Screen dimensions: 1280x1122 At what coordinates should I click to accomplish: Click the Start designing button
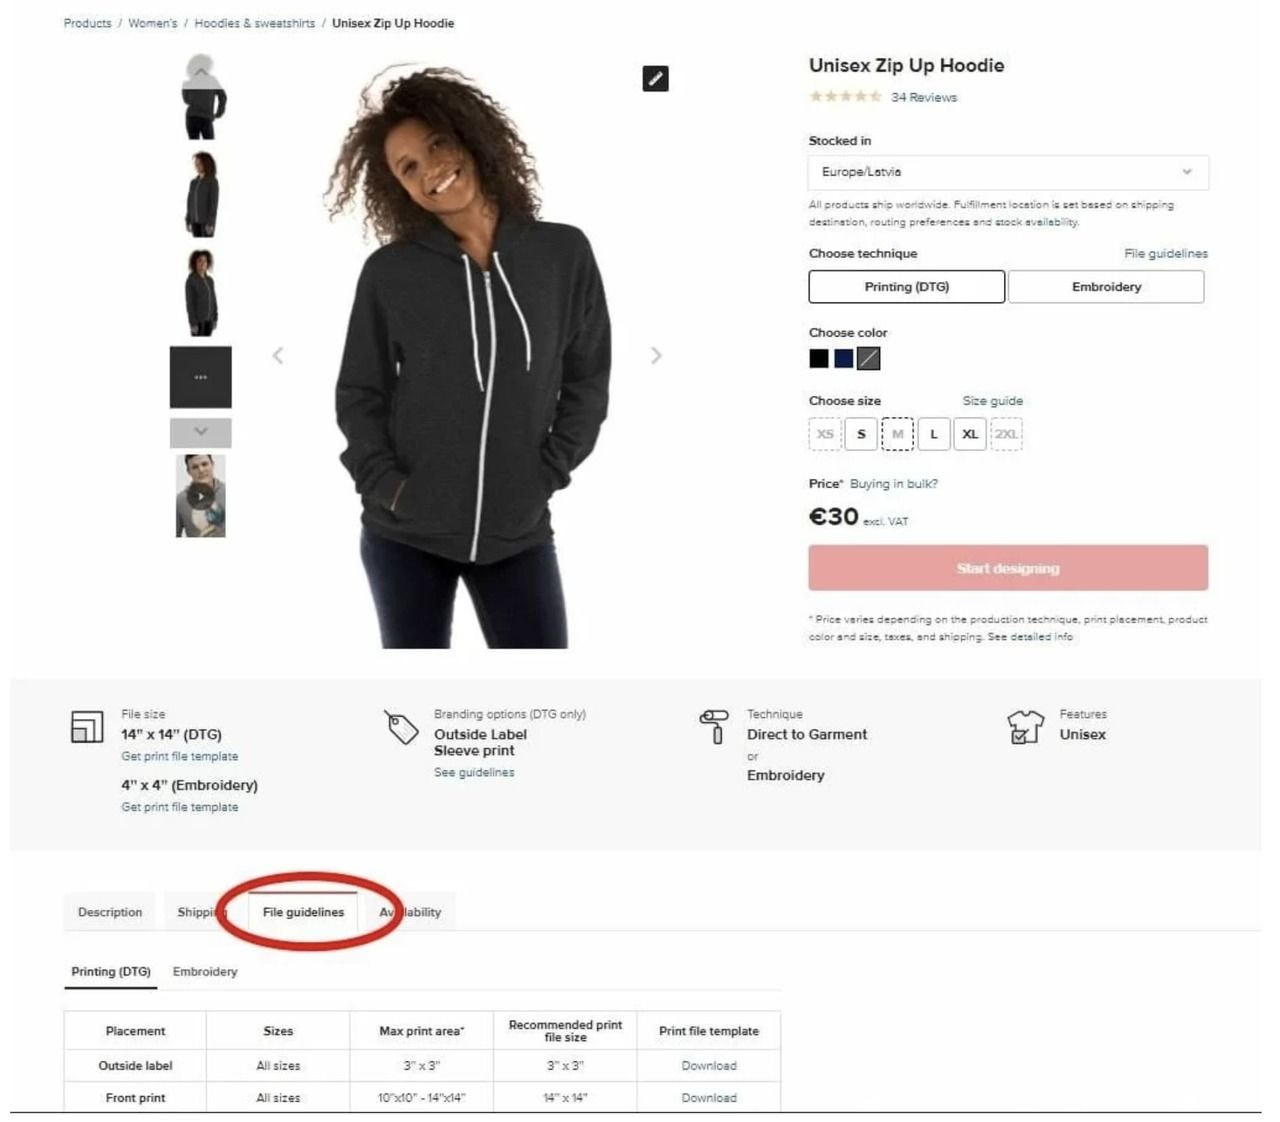point(1007,567)
